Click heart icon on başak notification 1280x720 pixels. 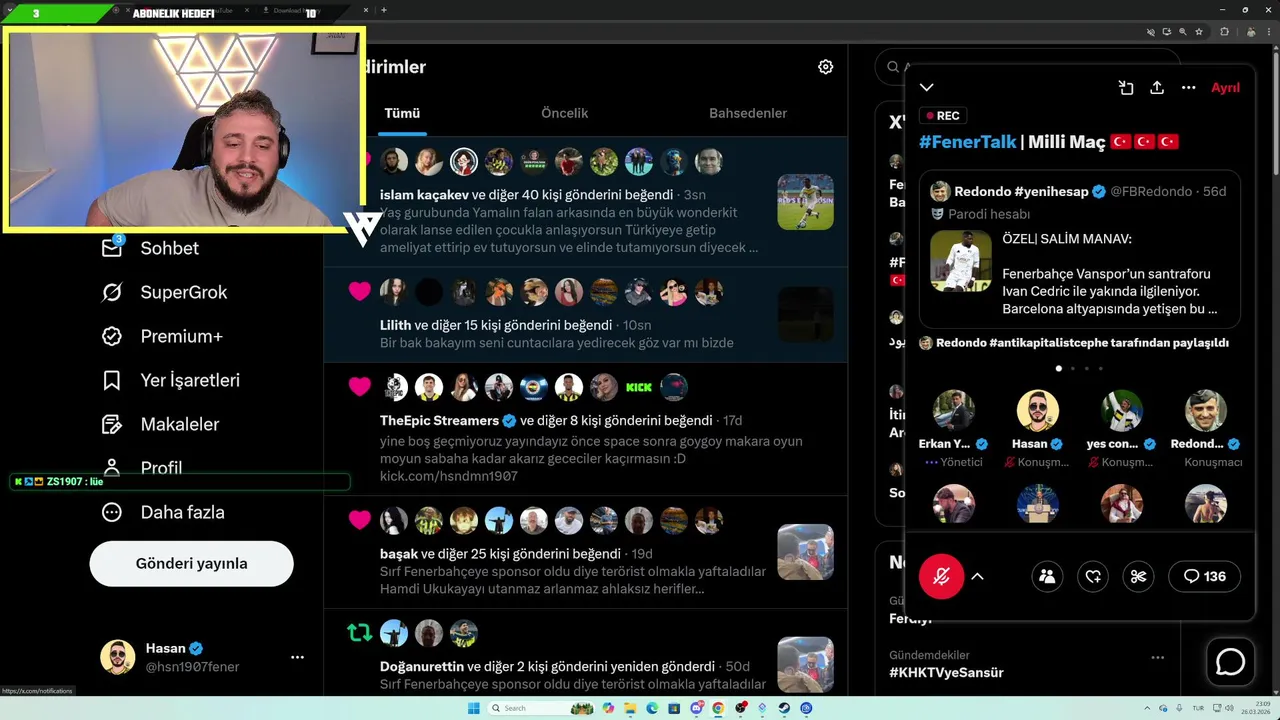coord(359,520)
